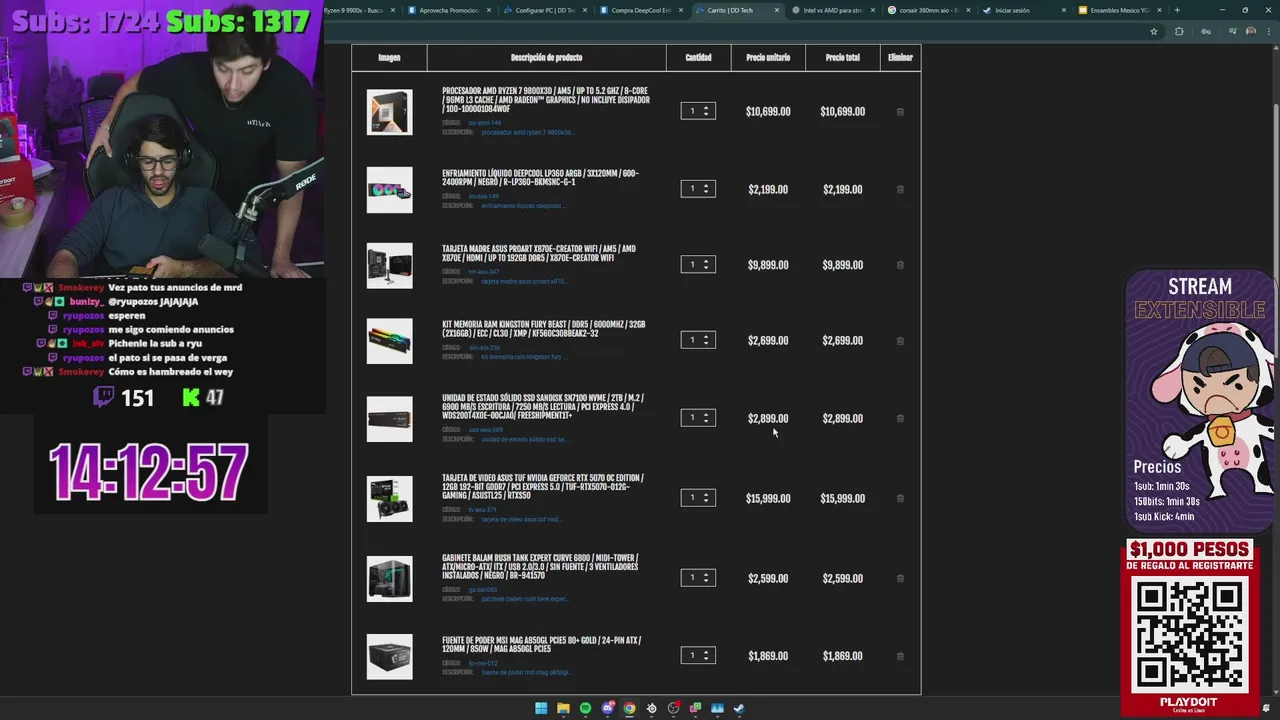Click the Kingston Fury Beast RAM thumbnail
Viewport: 1280px width, 720px height.
click(389, 342)
